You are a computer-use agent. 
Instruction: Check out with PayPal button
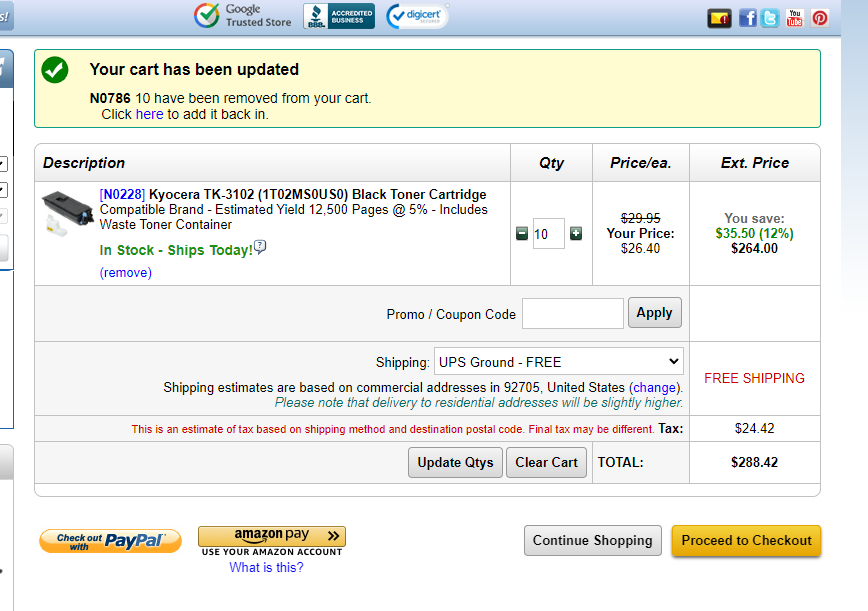point(110,541)
